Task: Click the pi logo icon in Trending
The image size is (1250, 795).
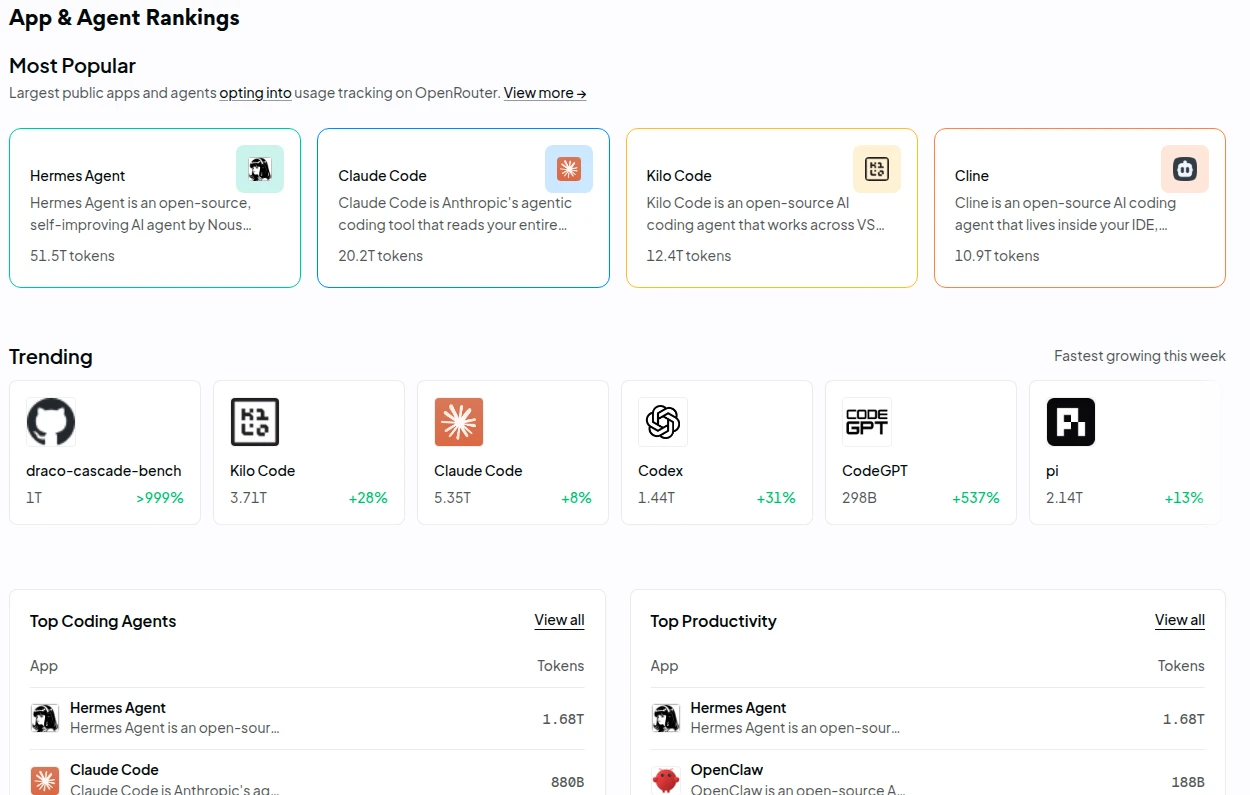Action: (x=1071, y=422)
